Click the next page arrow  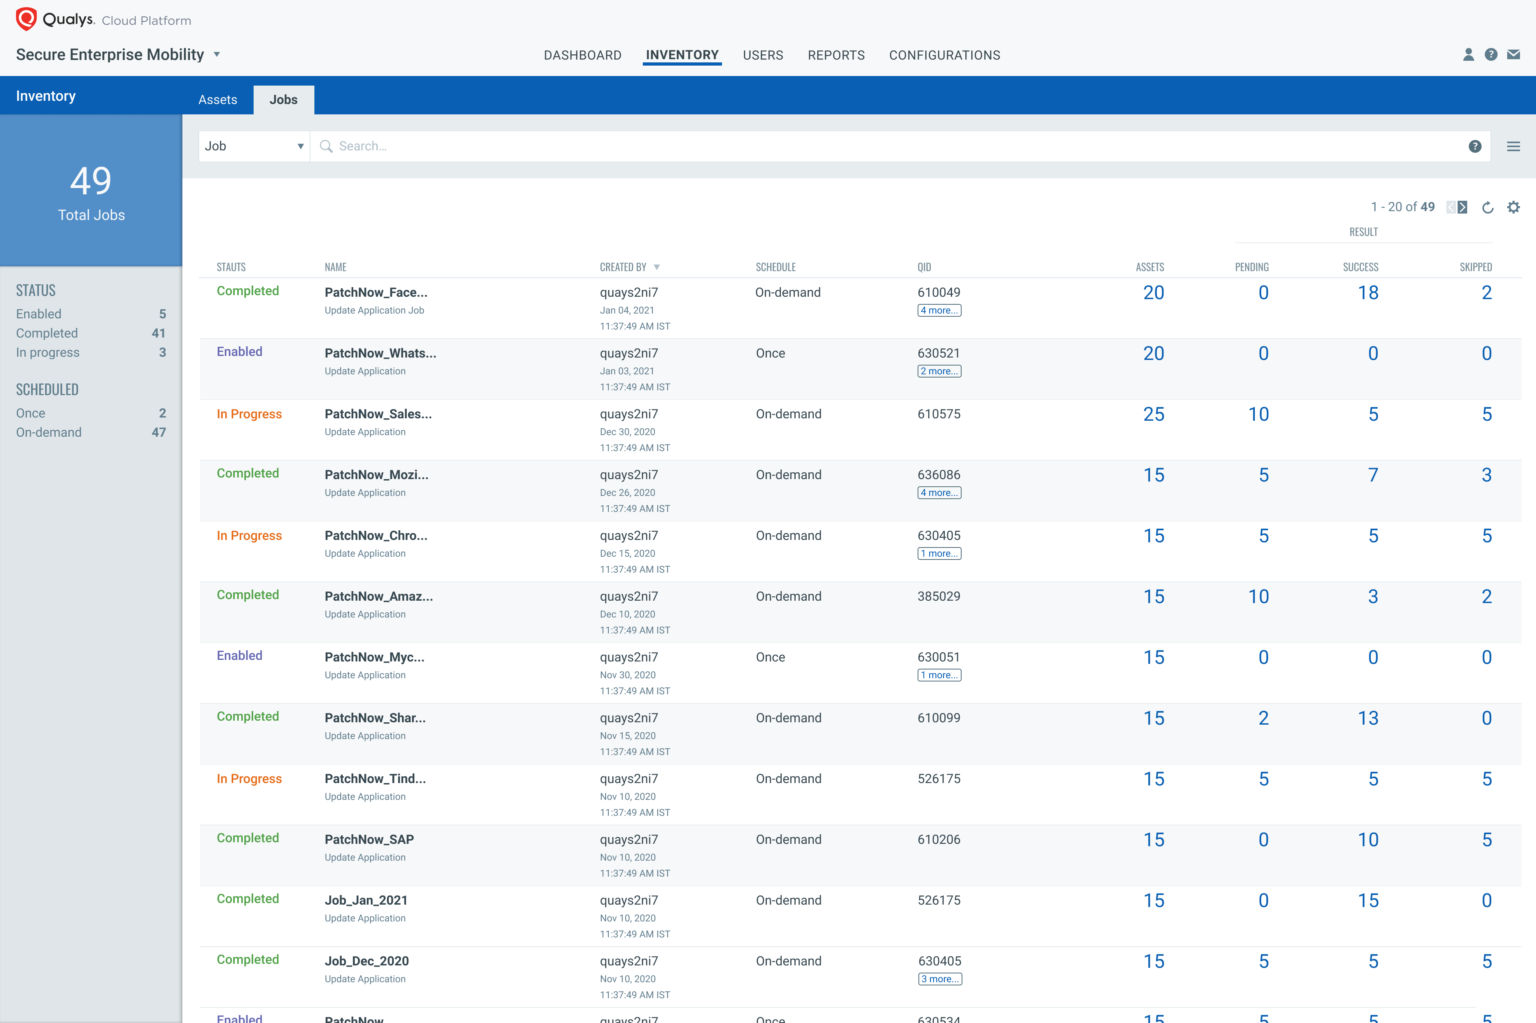(1462, 206)
